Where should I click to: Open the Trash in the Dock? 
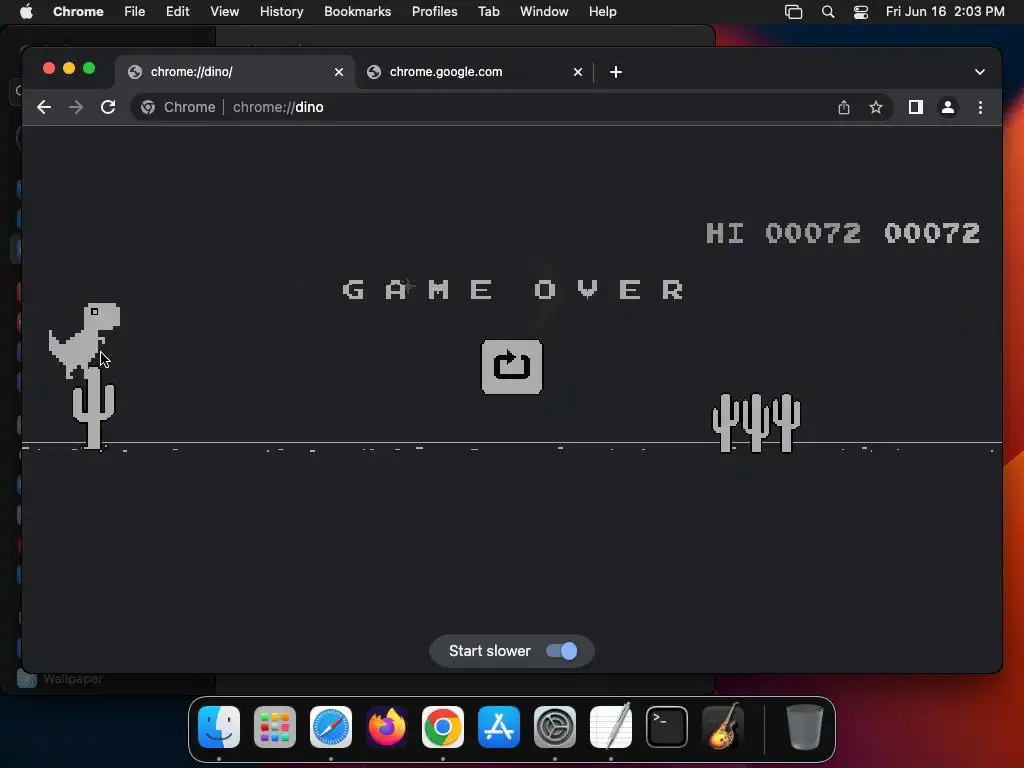point(805,727)
